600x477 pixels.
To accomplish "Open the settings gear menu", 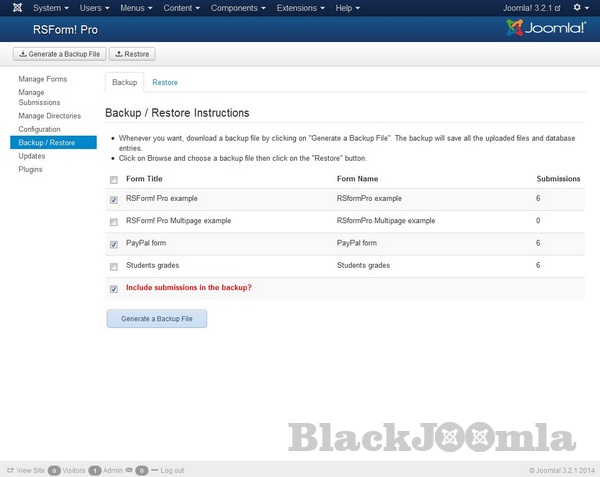I will [579, 8].
